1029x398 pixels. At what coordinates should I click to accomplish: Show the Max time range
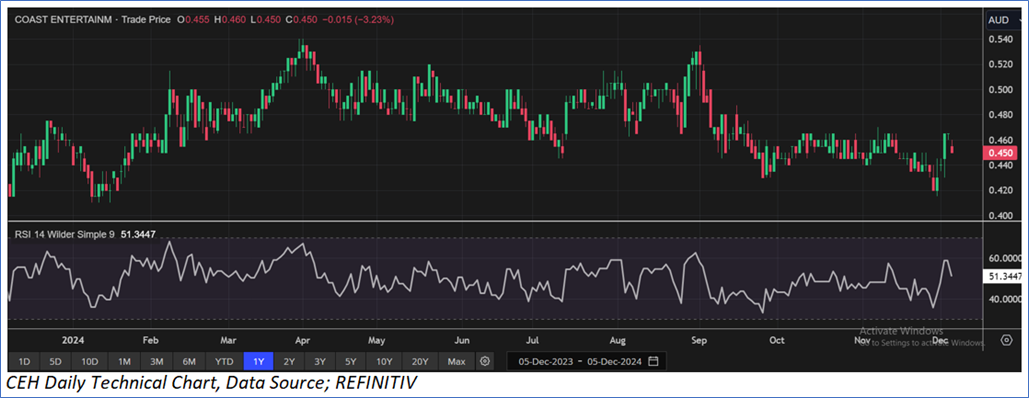tap(456, 361)
